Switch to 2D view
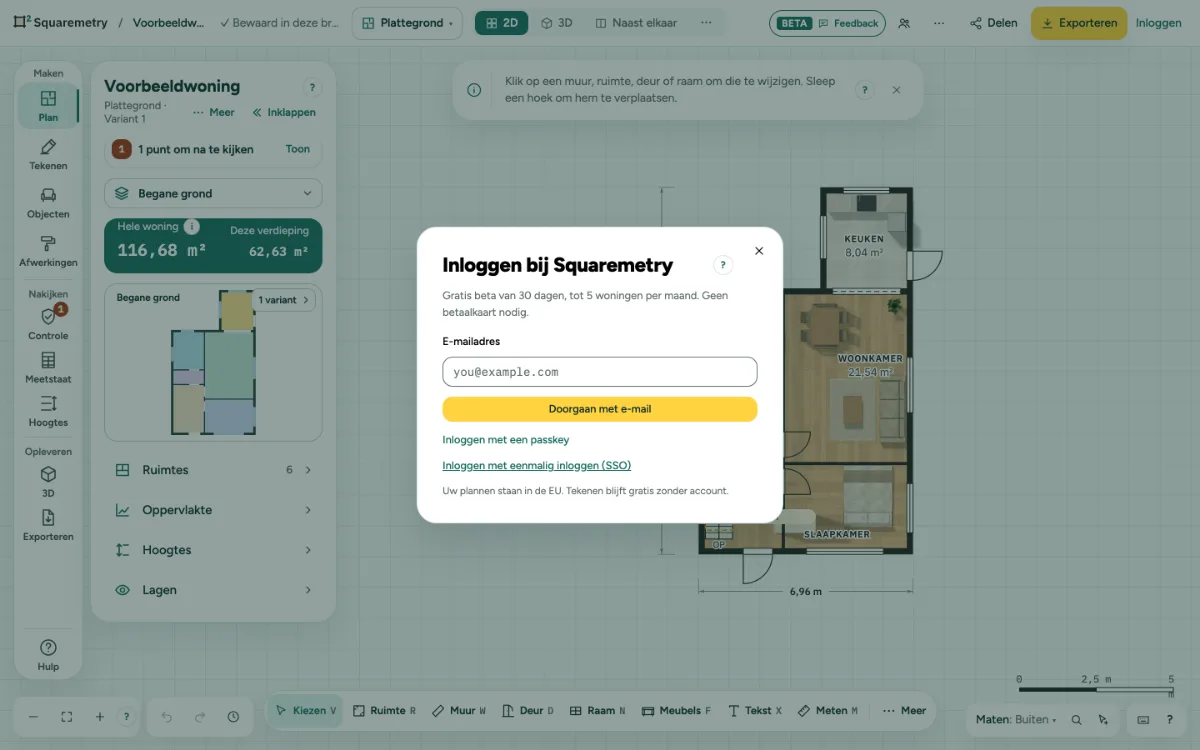The image size is (1200, 750). 502,23
